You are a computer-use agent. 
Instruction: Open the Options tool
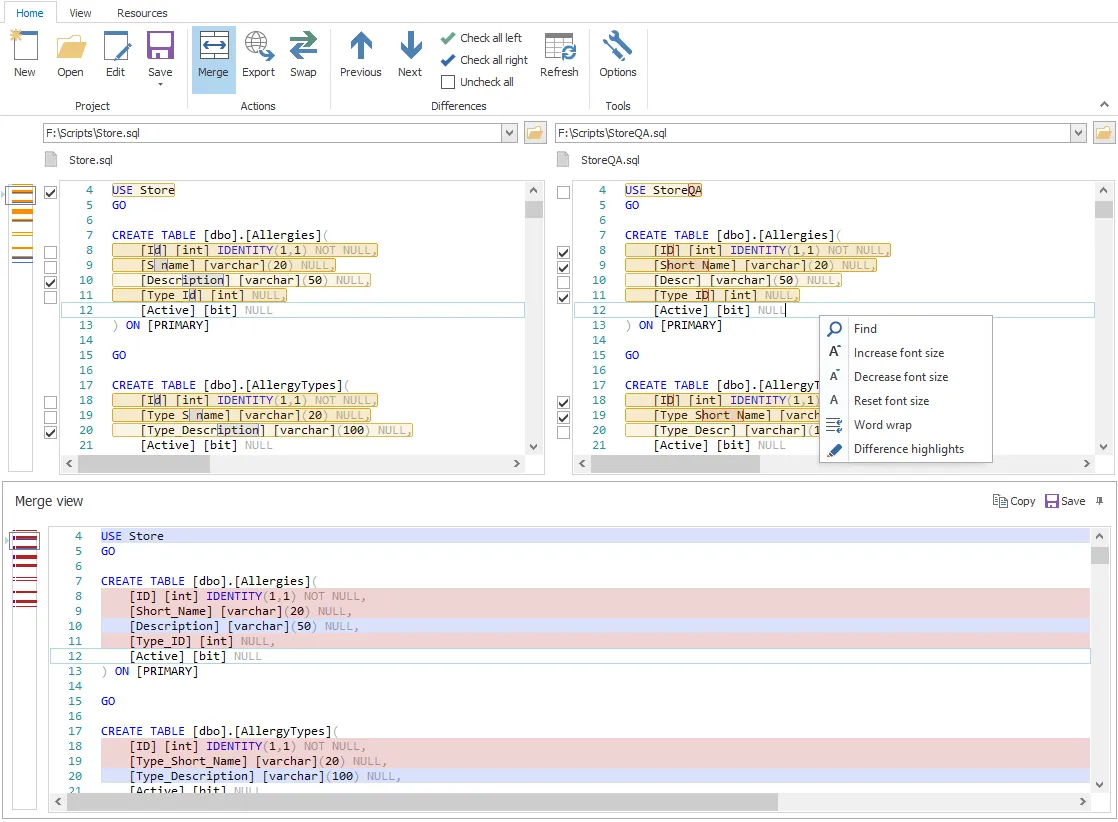pyautogui.click(x=617, y=55)
